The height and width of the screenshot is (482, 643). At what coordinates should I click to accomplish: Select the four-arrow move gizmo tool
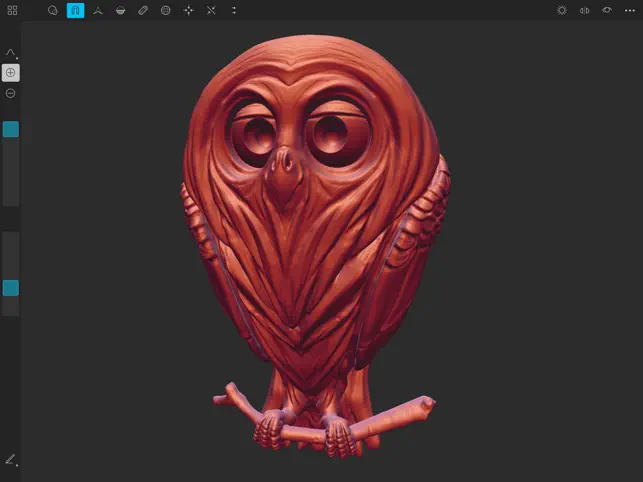[188, 10]
